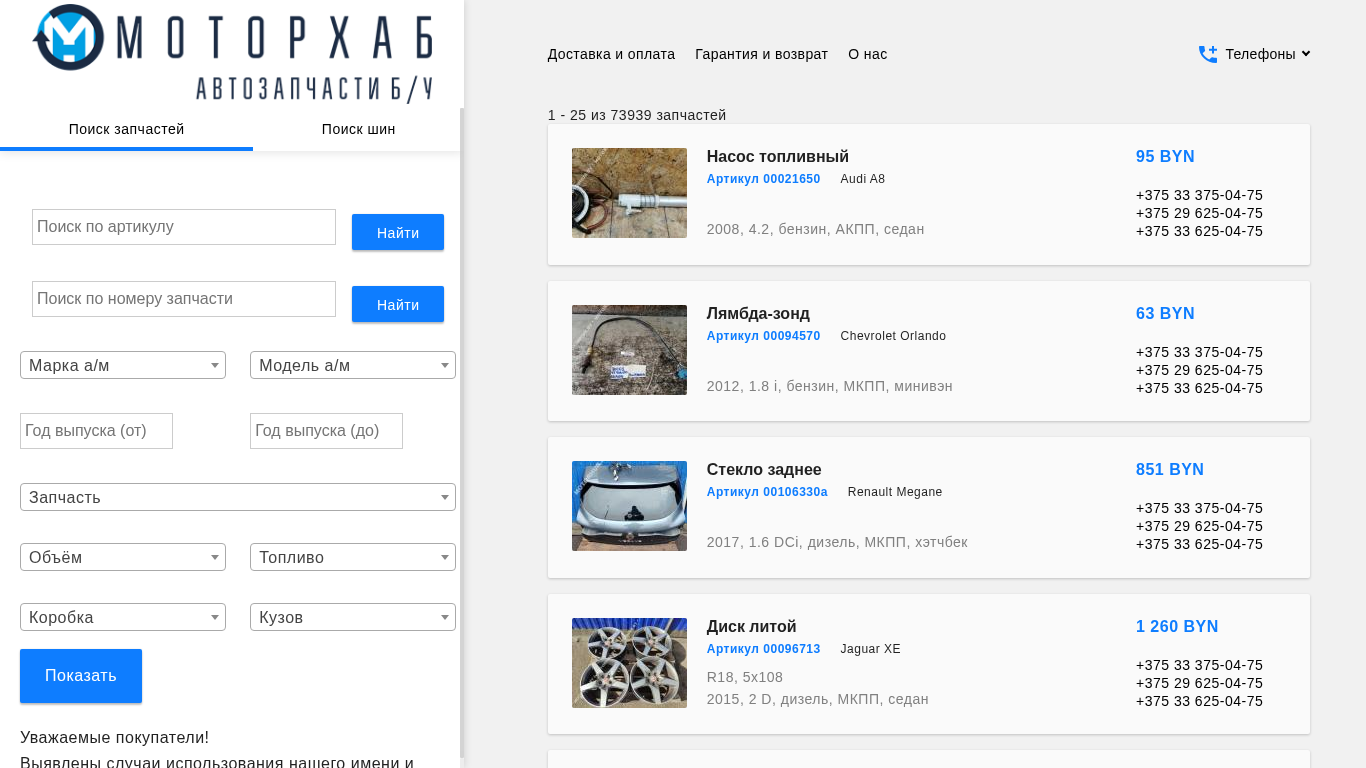Open the Диск литой photo
This screenshot has width=1366, height=768.
629,663
